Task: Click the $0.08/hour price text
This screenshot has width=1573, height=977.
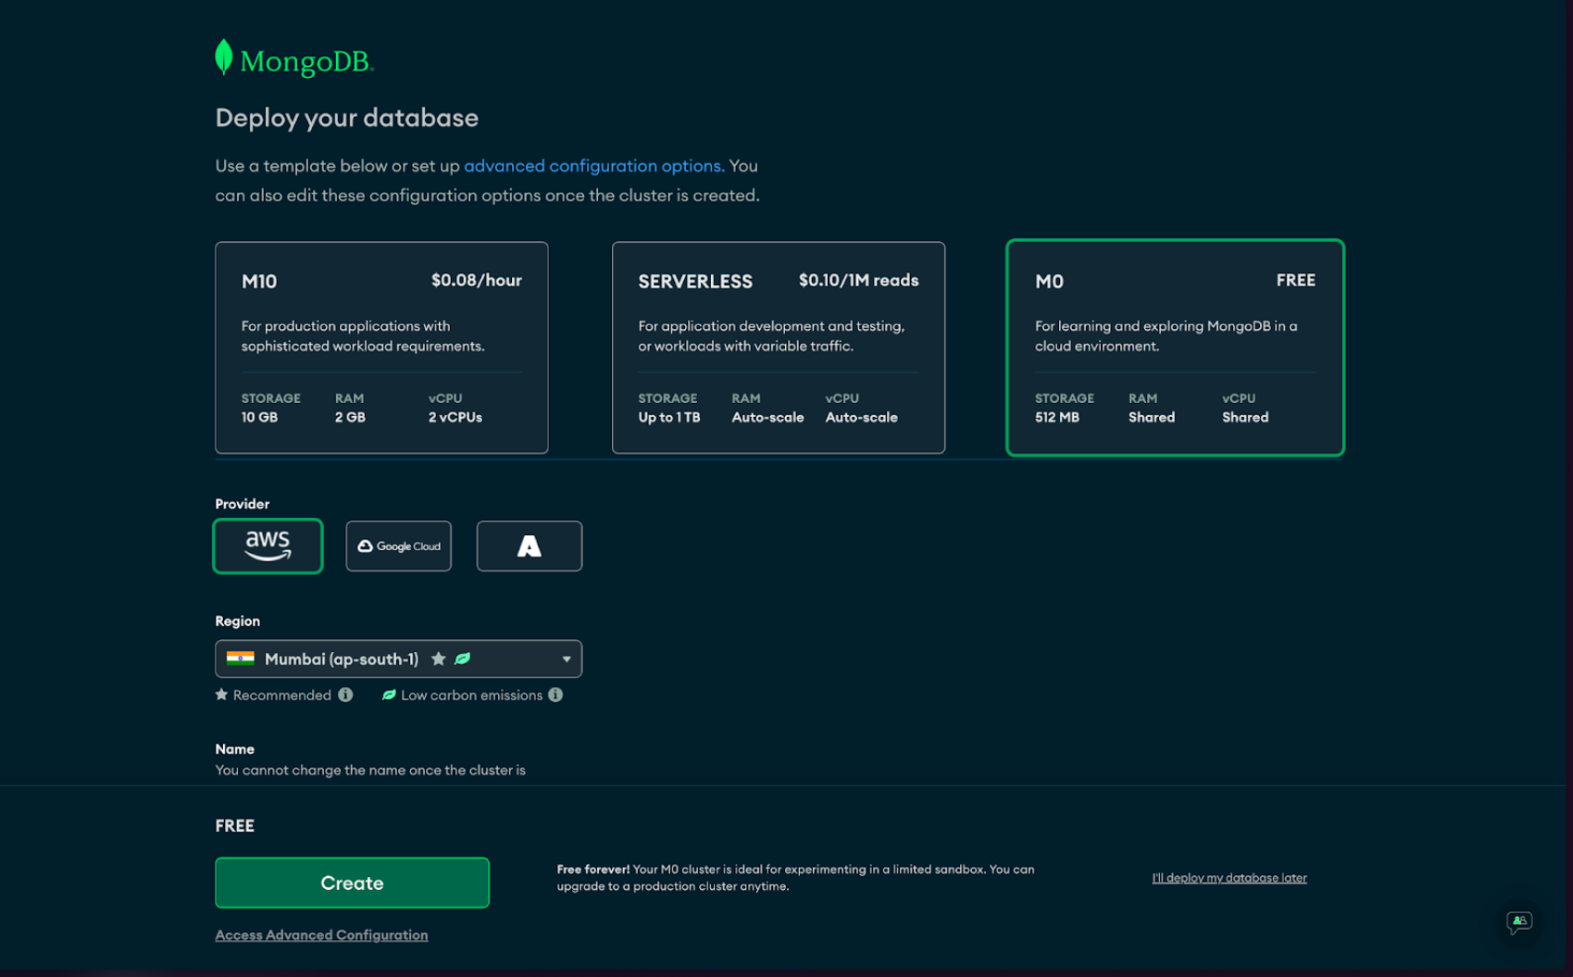Action: tap(476, 280)
